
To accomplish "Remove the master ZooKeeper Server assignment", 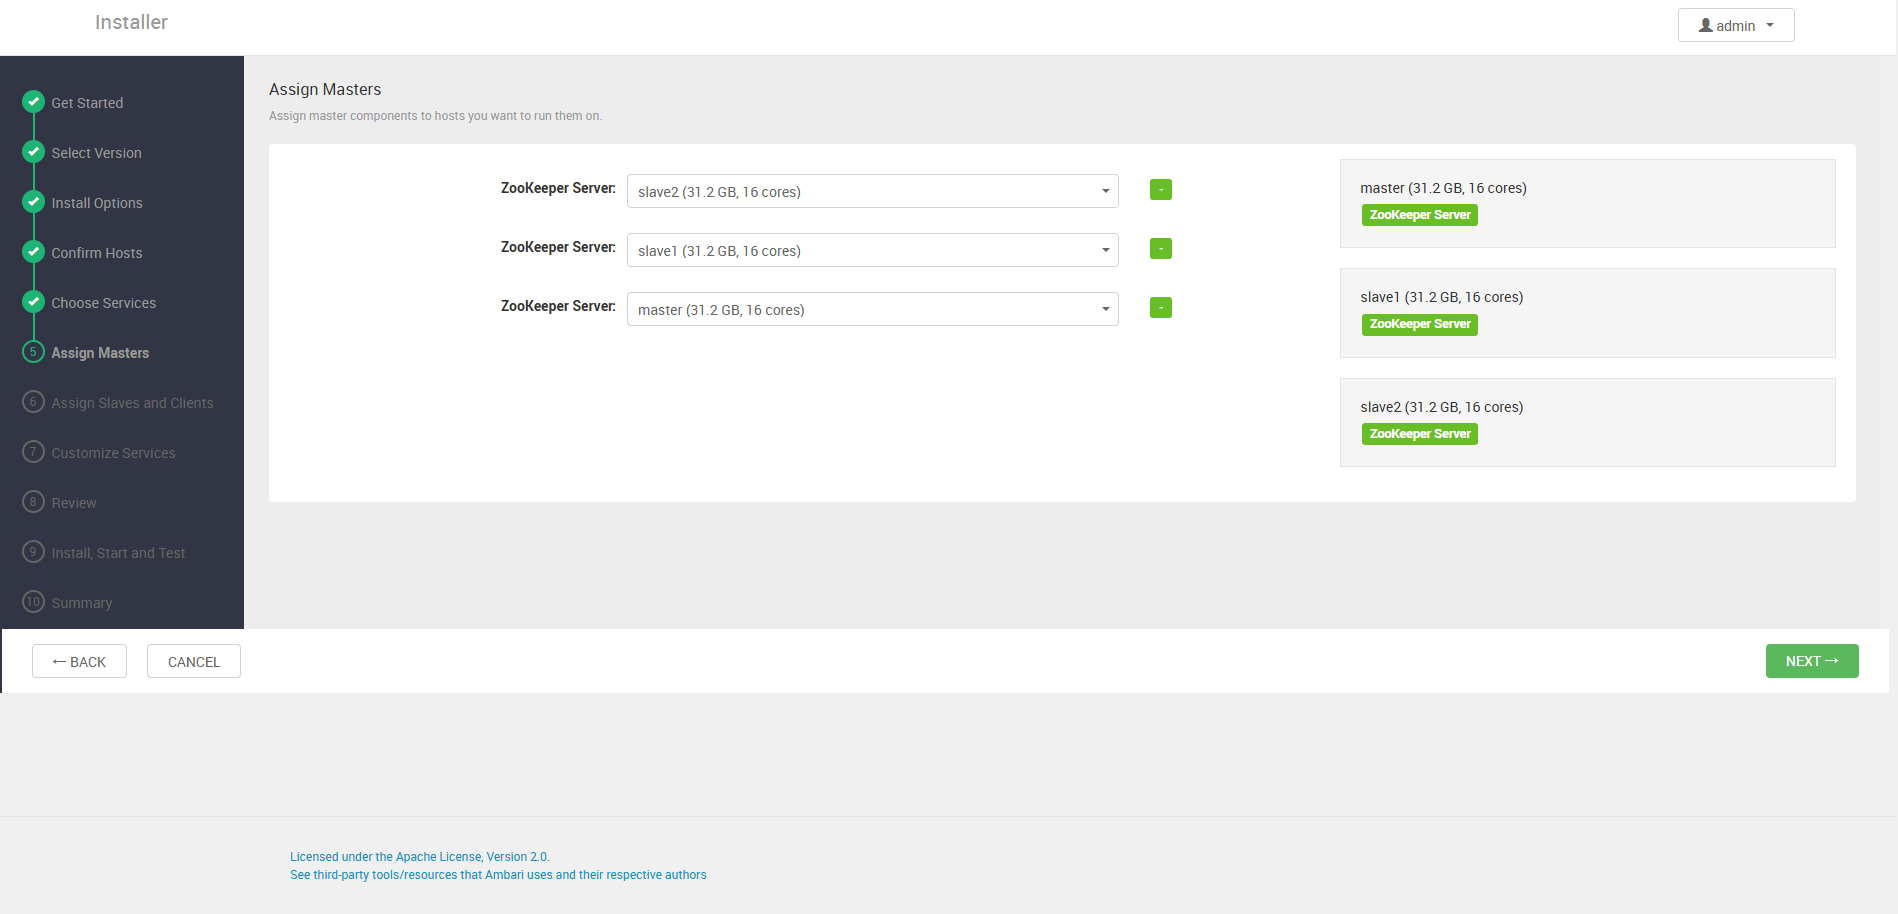I will pos(1160,307).
